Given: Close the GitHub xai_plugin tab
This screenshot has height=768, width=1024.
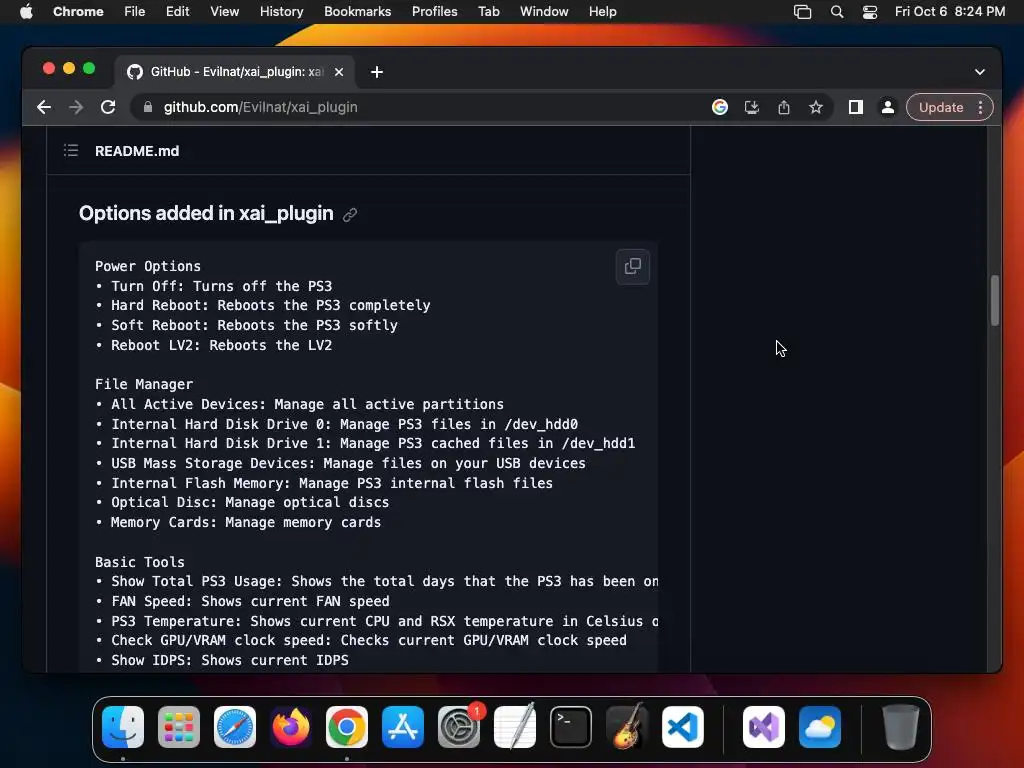Looking at the screenshot, I should click(x=339, y=72).
